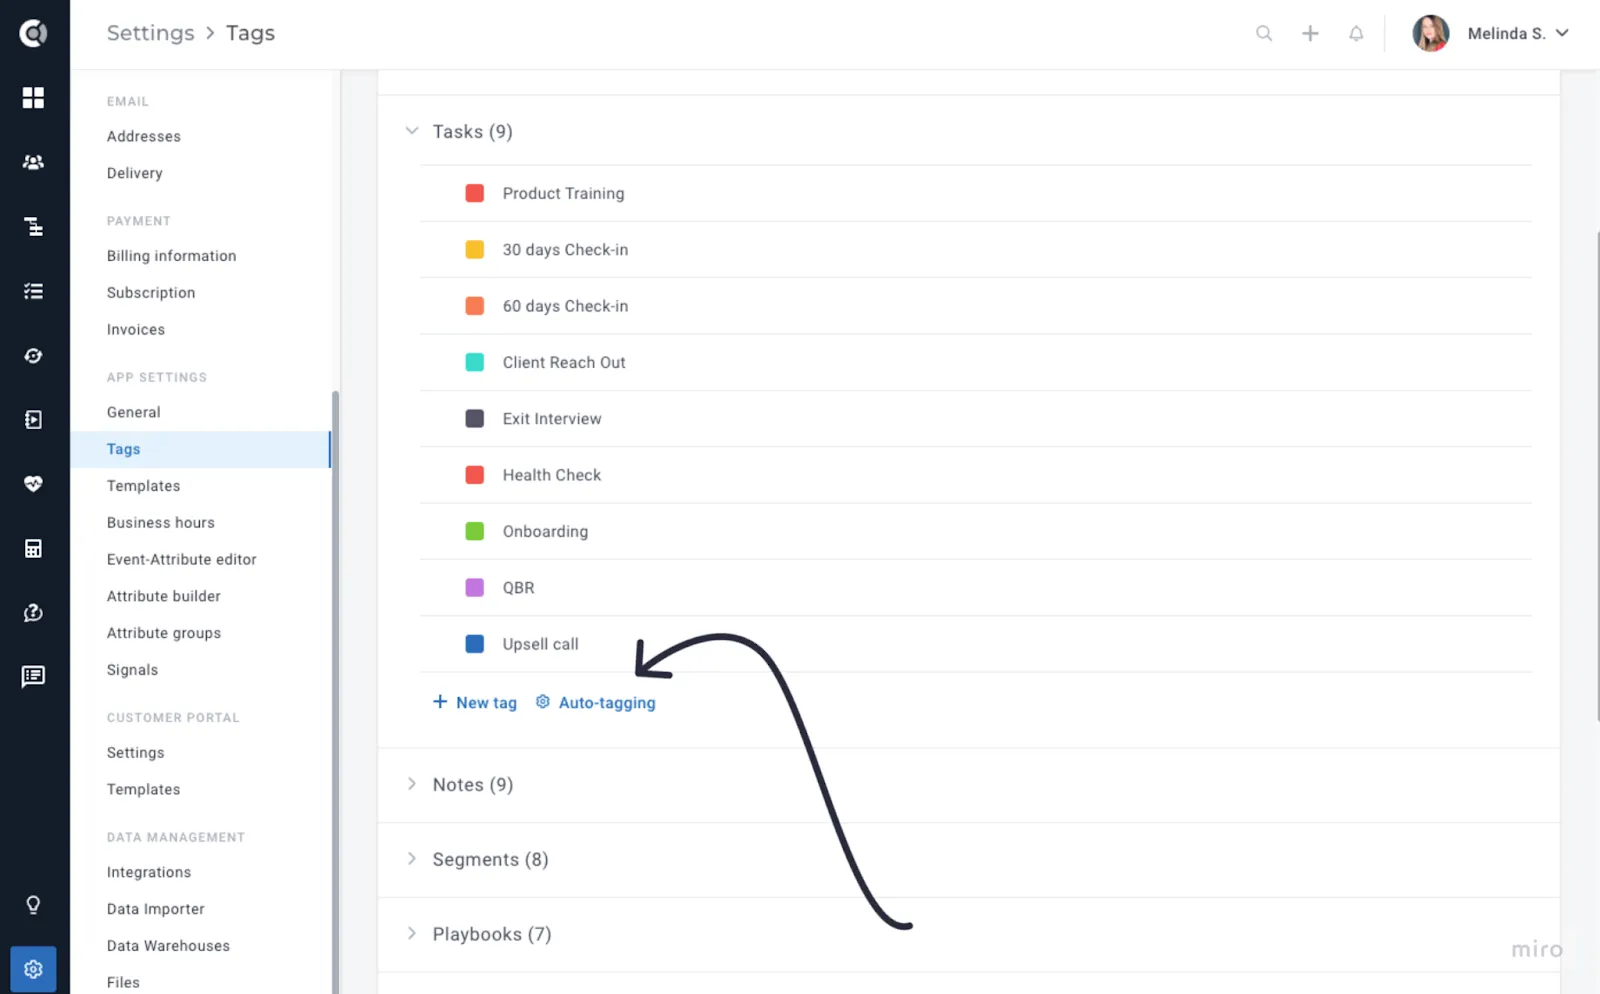This screenshot has height=994, width=1600.
Task: Open the chat messages icon in sidebar
Action: (33, 676)
